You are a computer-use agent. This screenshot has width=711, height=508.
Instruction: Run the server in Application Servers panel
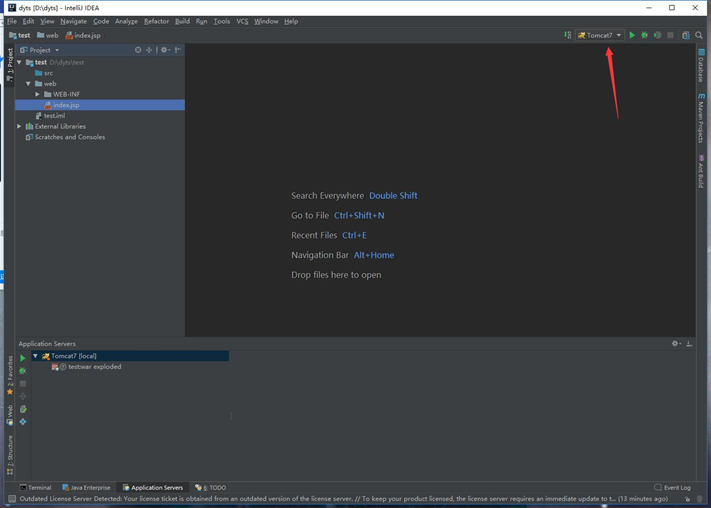23,358
